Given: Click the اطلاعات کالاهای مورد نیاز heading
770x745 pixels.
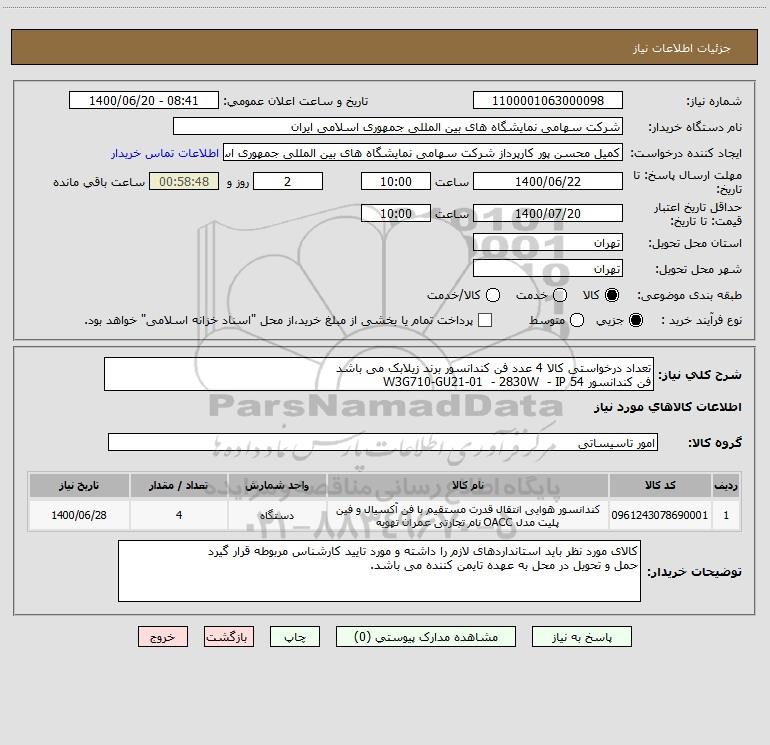Looking at the screenshot, I should coord(668,407).
